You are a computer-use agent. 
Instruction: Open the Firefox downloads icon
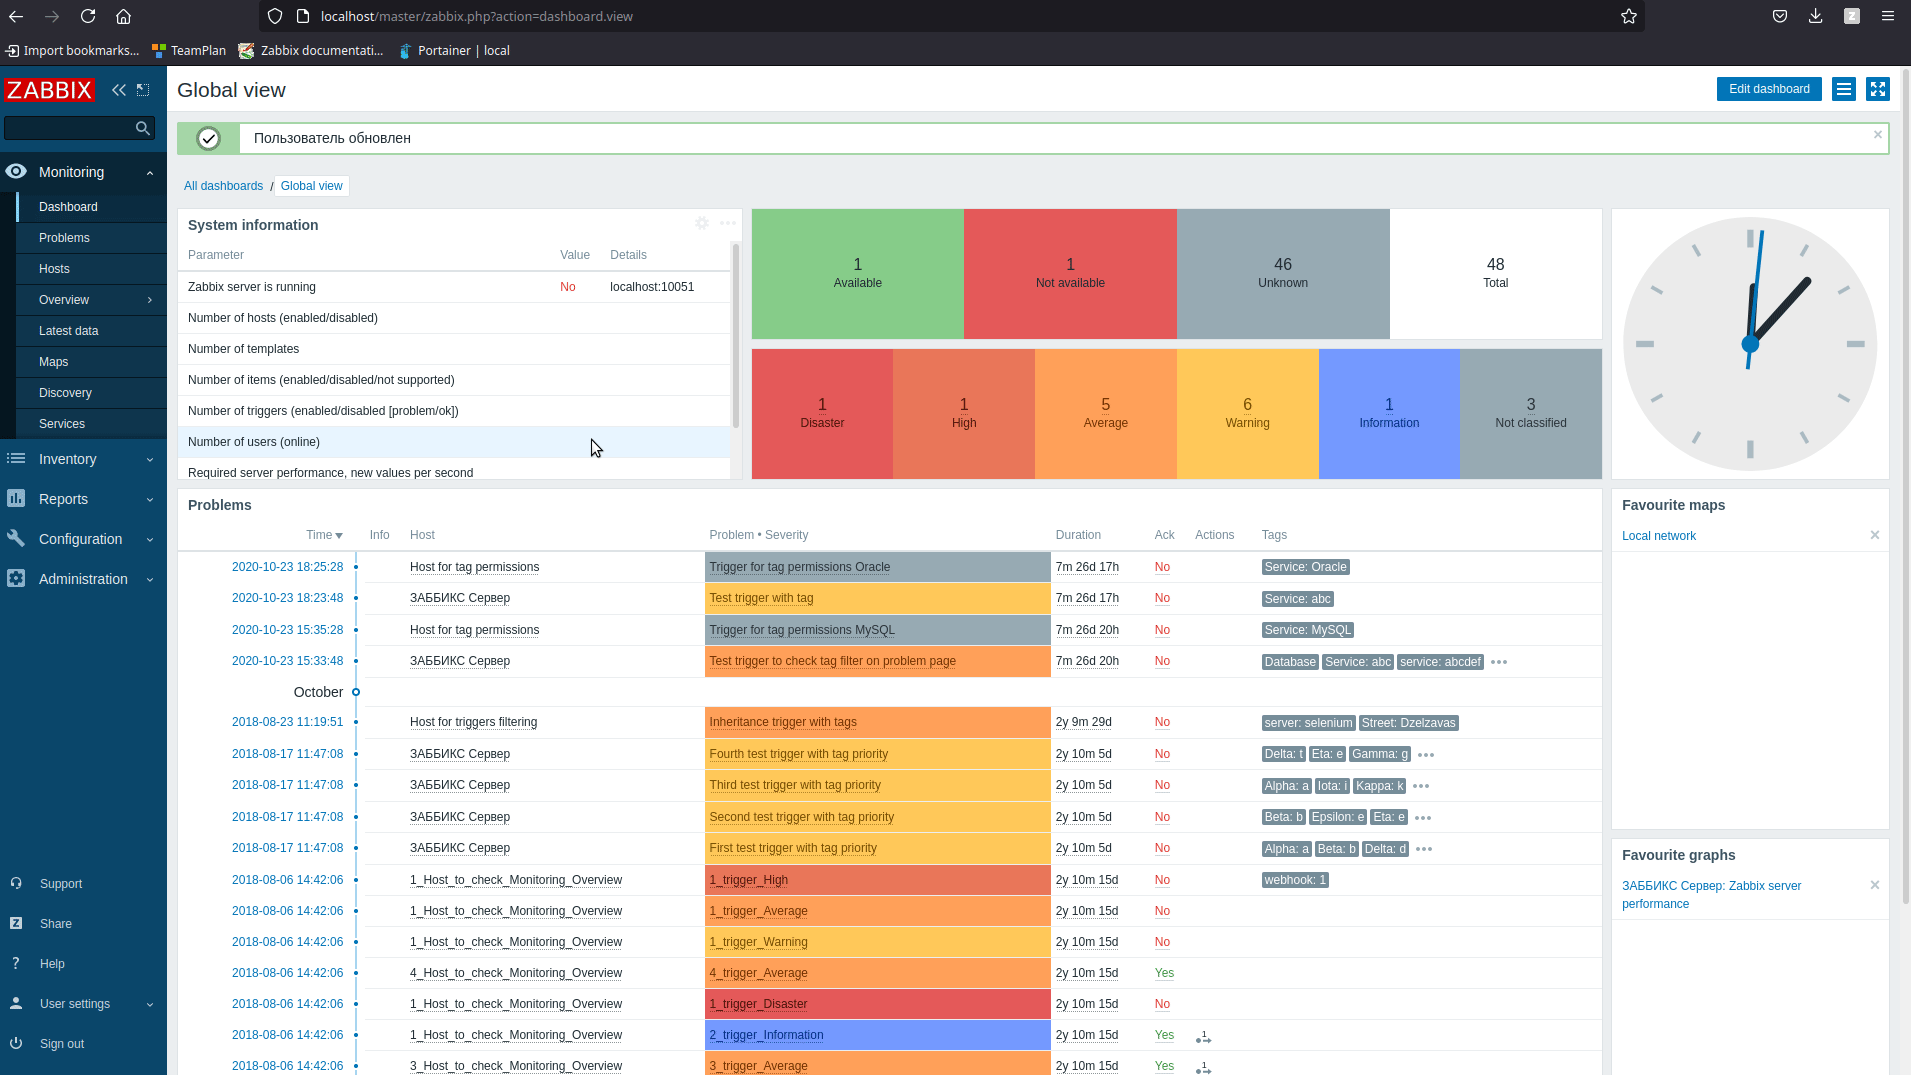click(1815, 16)
